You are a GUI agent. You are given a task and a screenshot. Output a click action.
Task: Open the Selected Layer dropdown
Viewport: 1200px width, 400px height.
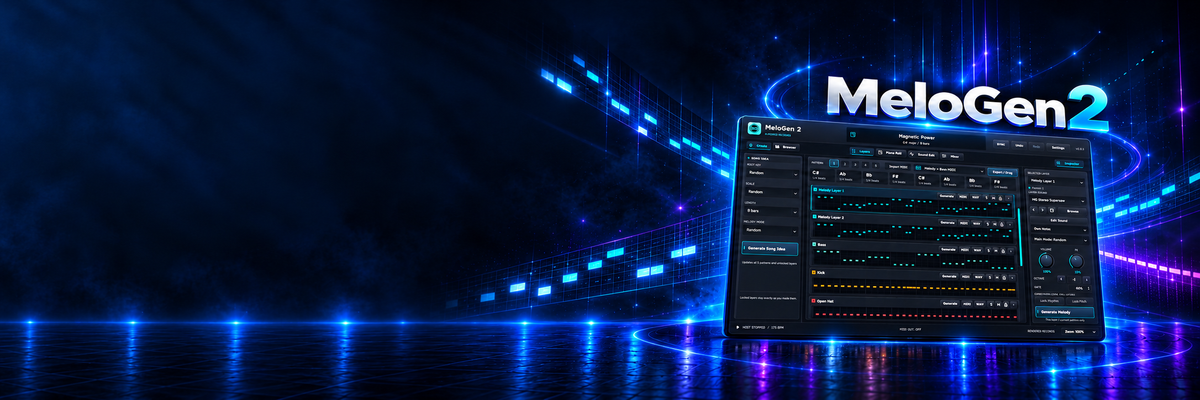[1057, 182]
